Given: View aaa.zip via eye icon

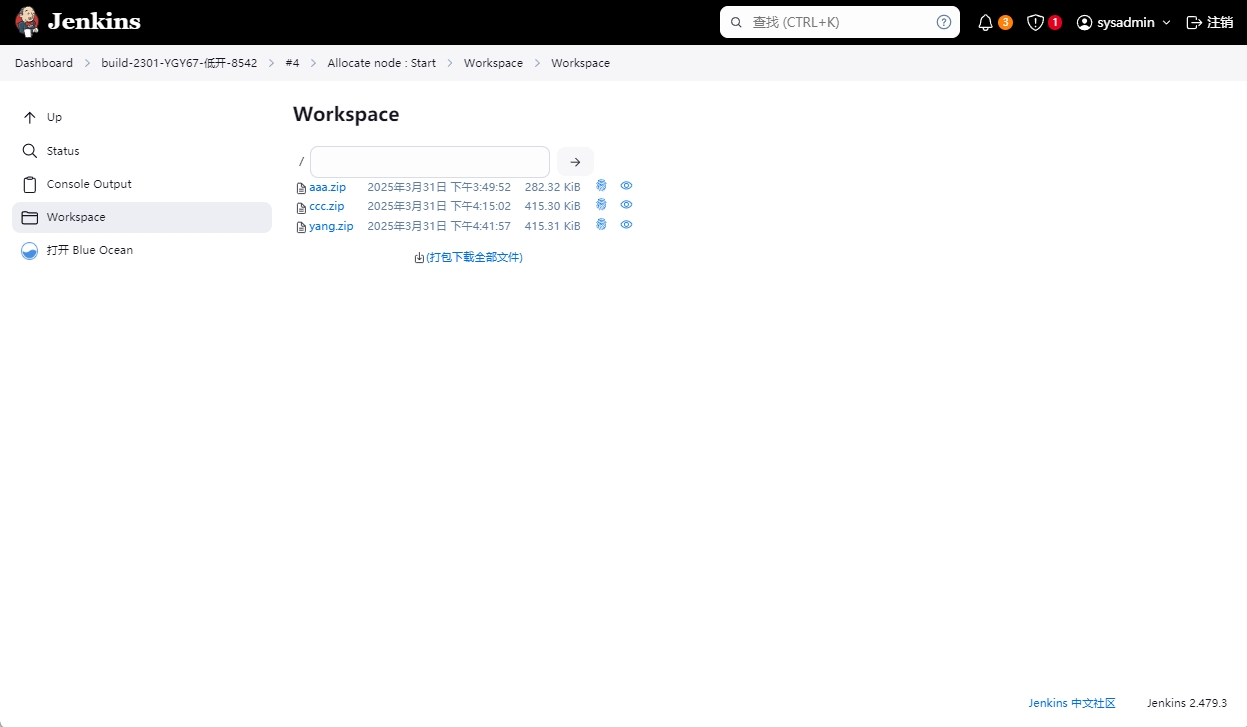Looking at the screenshot, I should pos(626,185).
